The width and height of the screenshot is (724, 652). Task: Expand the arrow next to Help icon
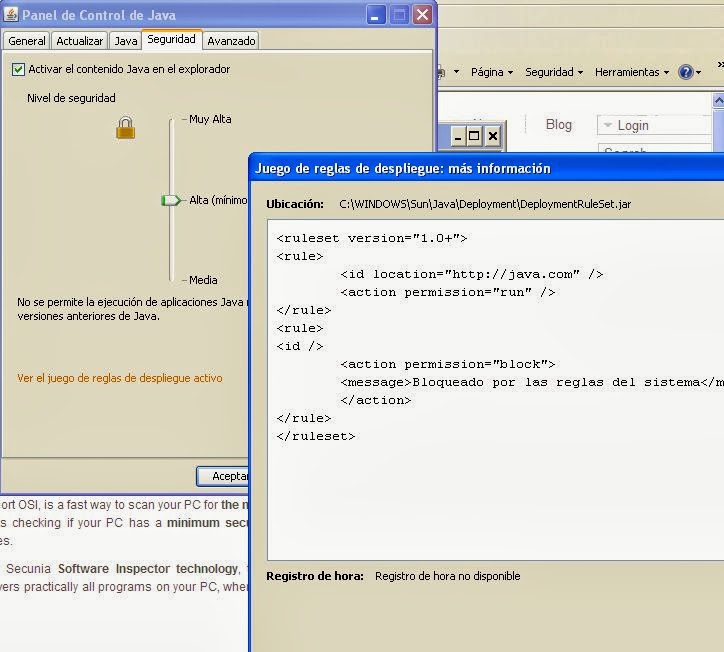[698, 72]
